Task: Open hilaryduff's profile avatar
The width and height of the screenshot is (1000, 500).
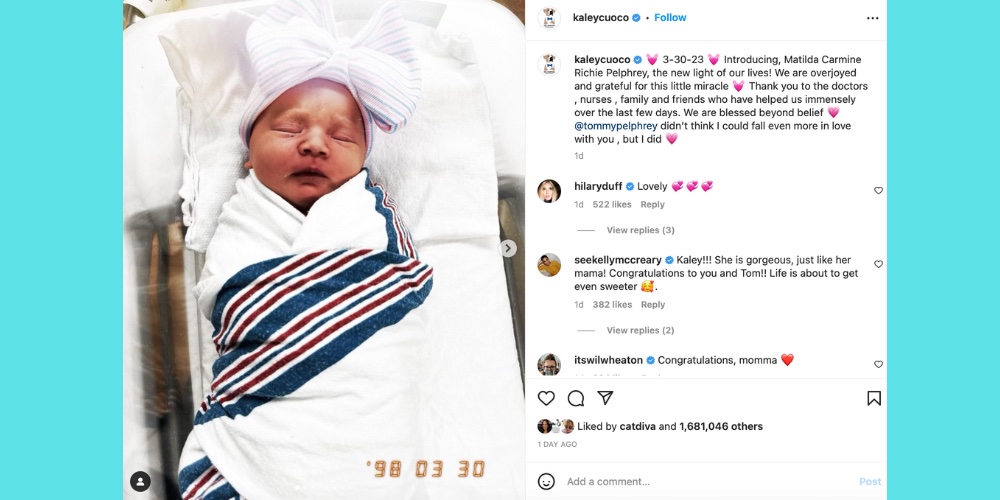Action: click(x=549, y=191)
